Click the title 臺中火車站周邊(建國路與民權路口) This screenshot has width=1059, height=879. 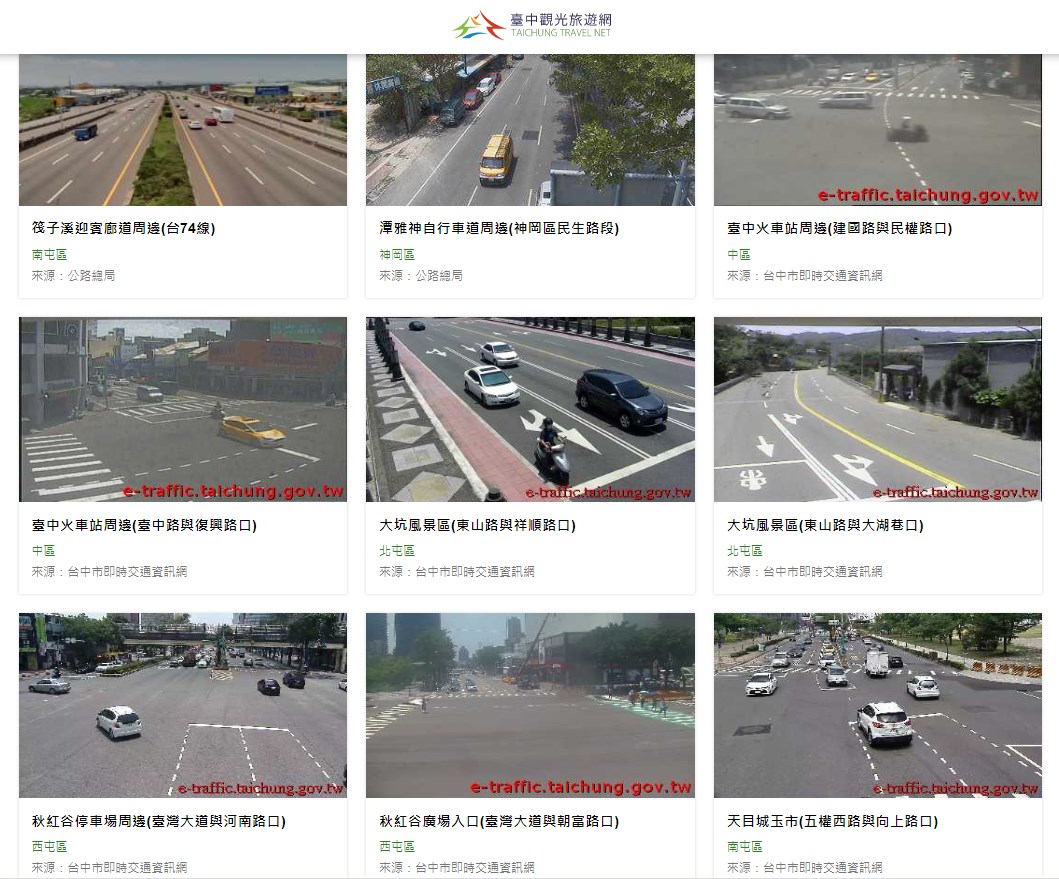pos(840,228)
